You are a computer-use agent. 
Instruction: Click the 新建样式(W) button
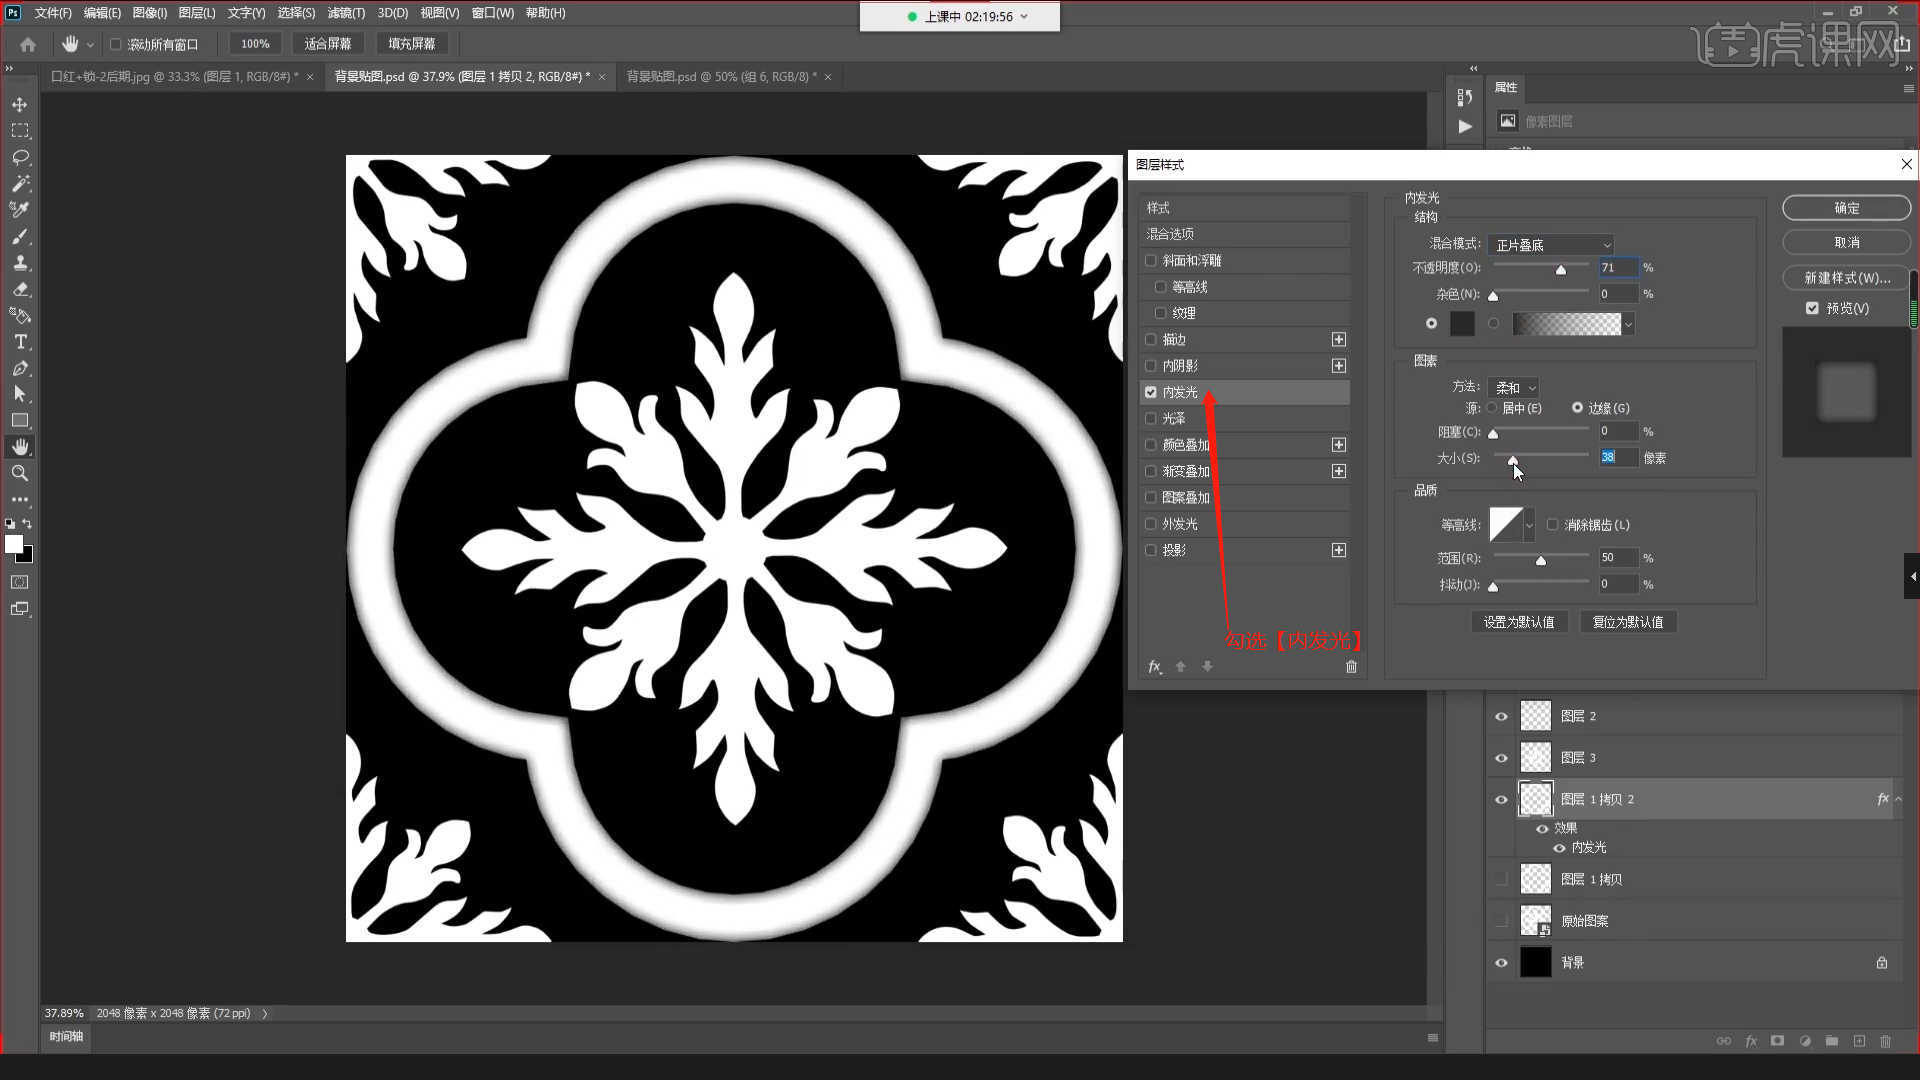[x=1846, y=278]
